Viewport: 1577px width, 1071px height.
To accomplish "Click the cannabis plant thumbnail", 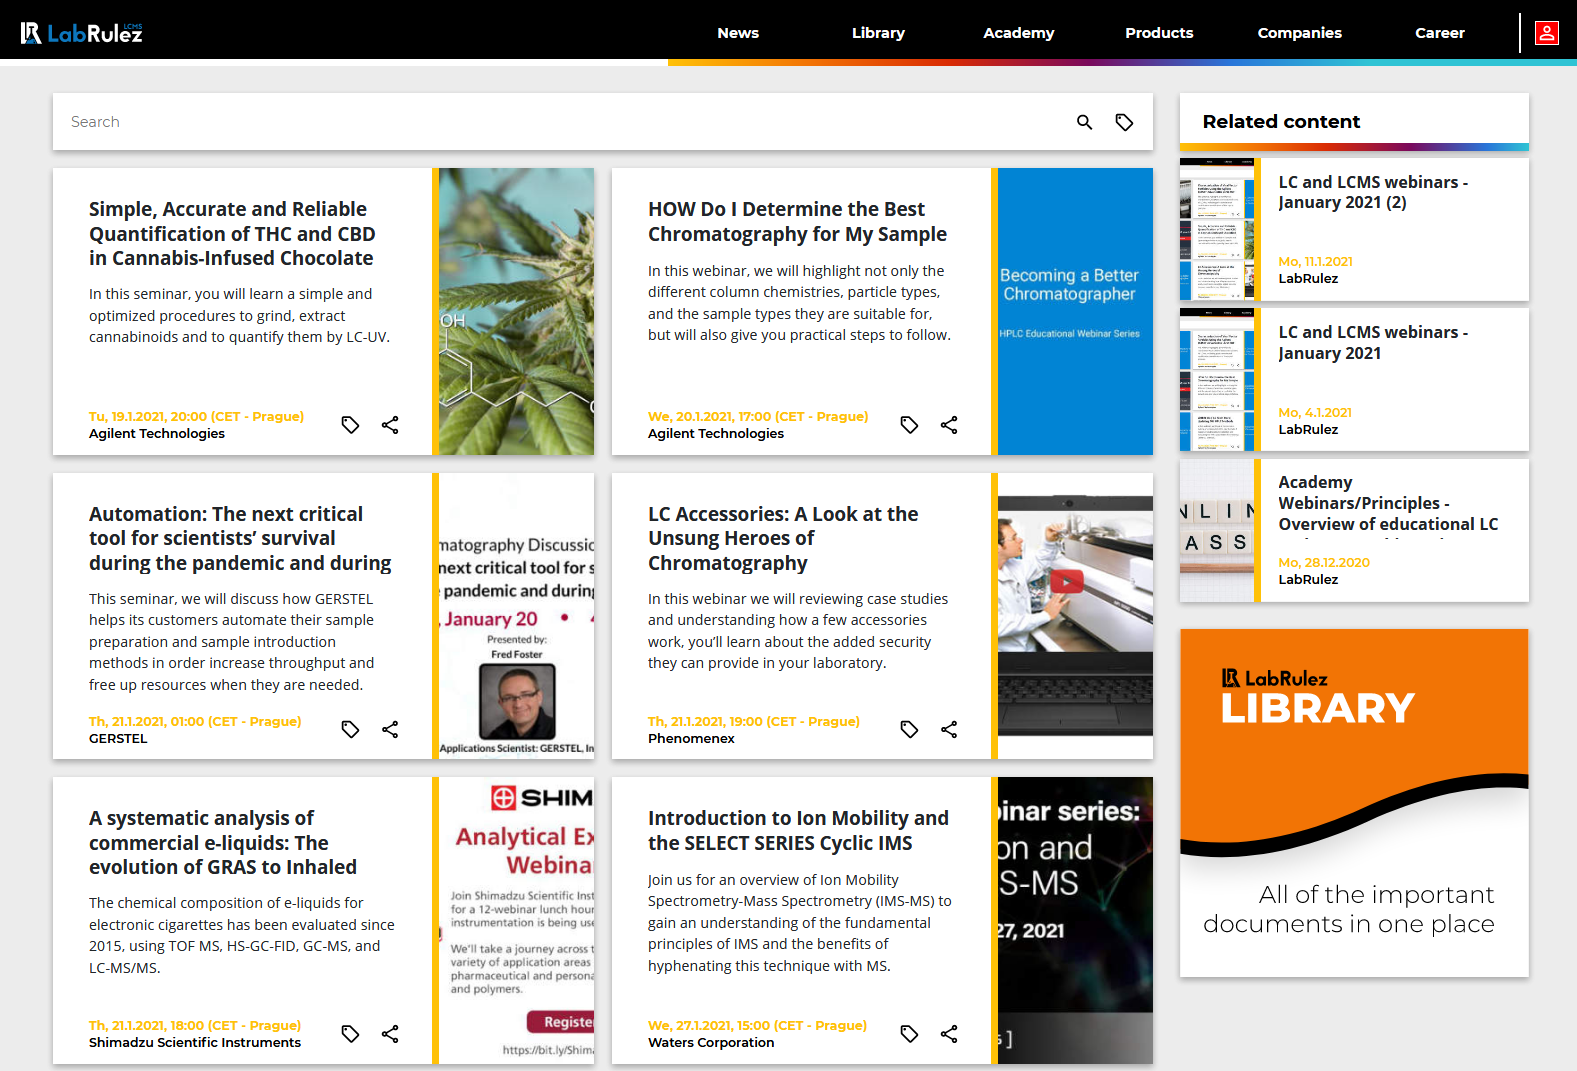I will point(516,312).
